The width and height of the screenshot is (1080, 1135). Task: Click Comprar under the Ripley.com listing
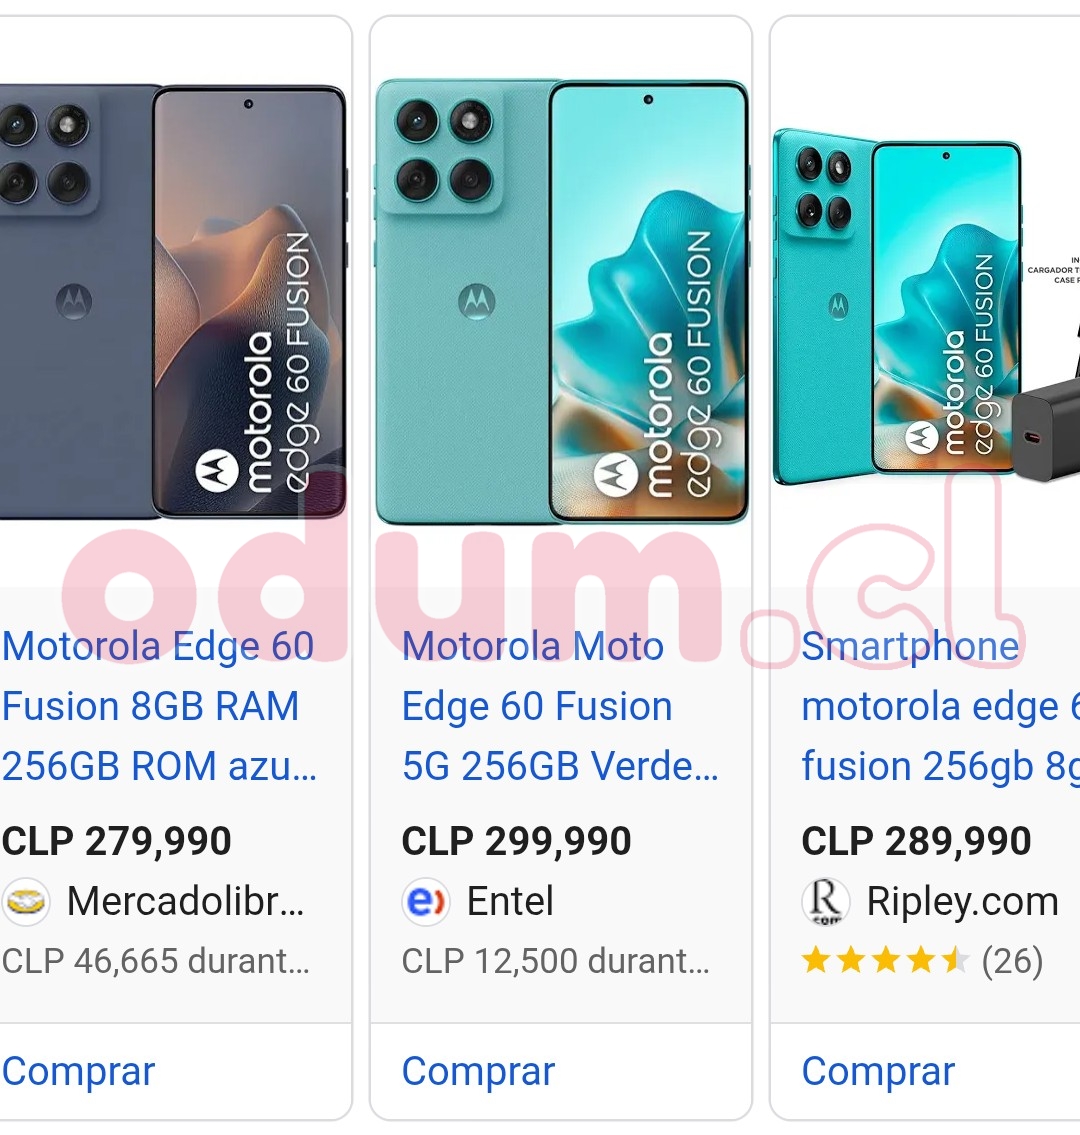click(x=878, y=1071)
